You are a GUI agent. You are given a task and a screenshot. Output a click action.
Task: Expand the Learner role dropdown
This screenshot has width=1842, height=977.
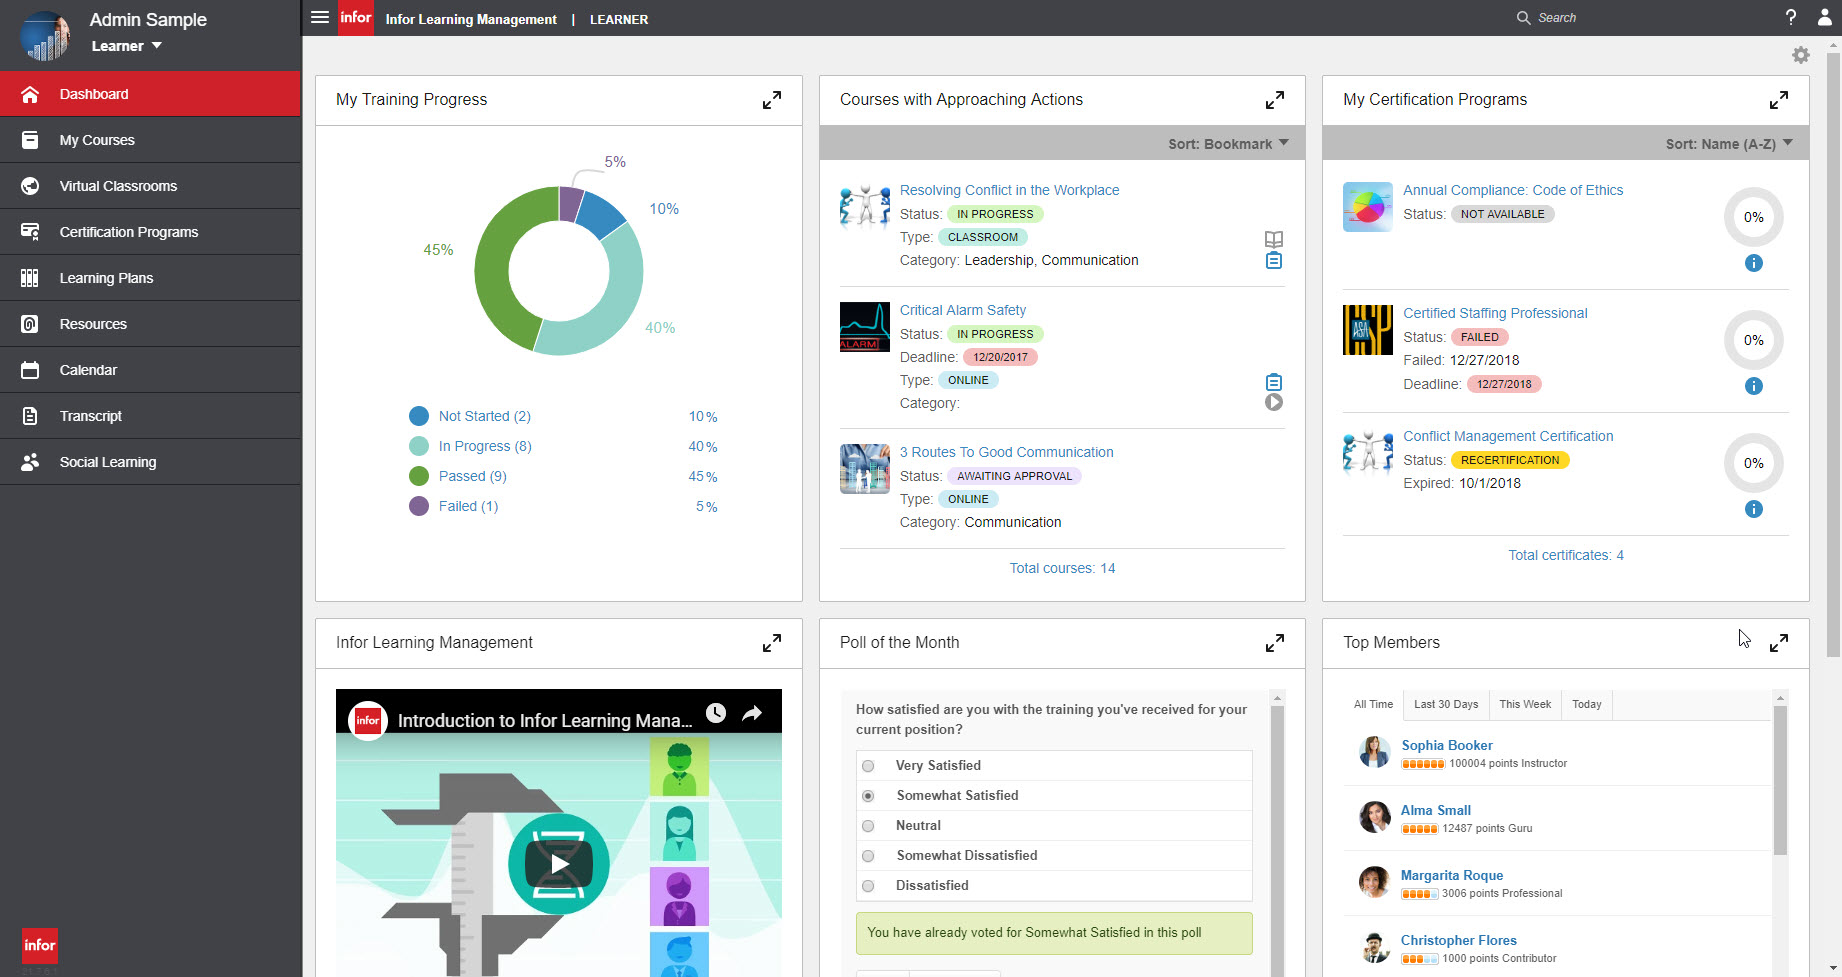point(127,45)
